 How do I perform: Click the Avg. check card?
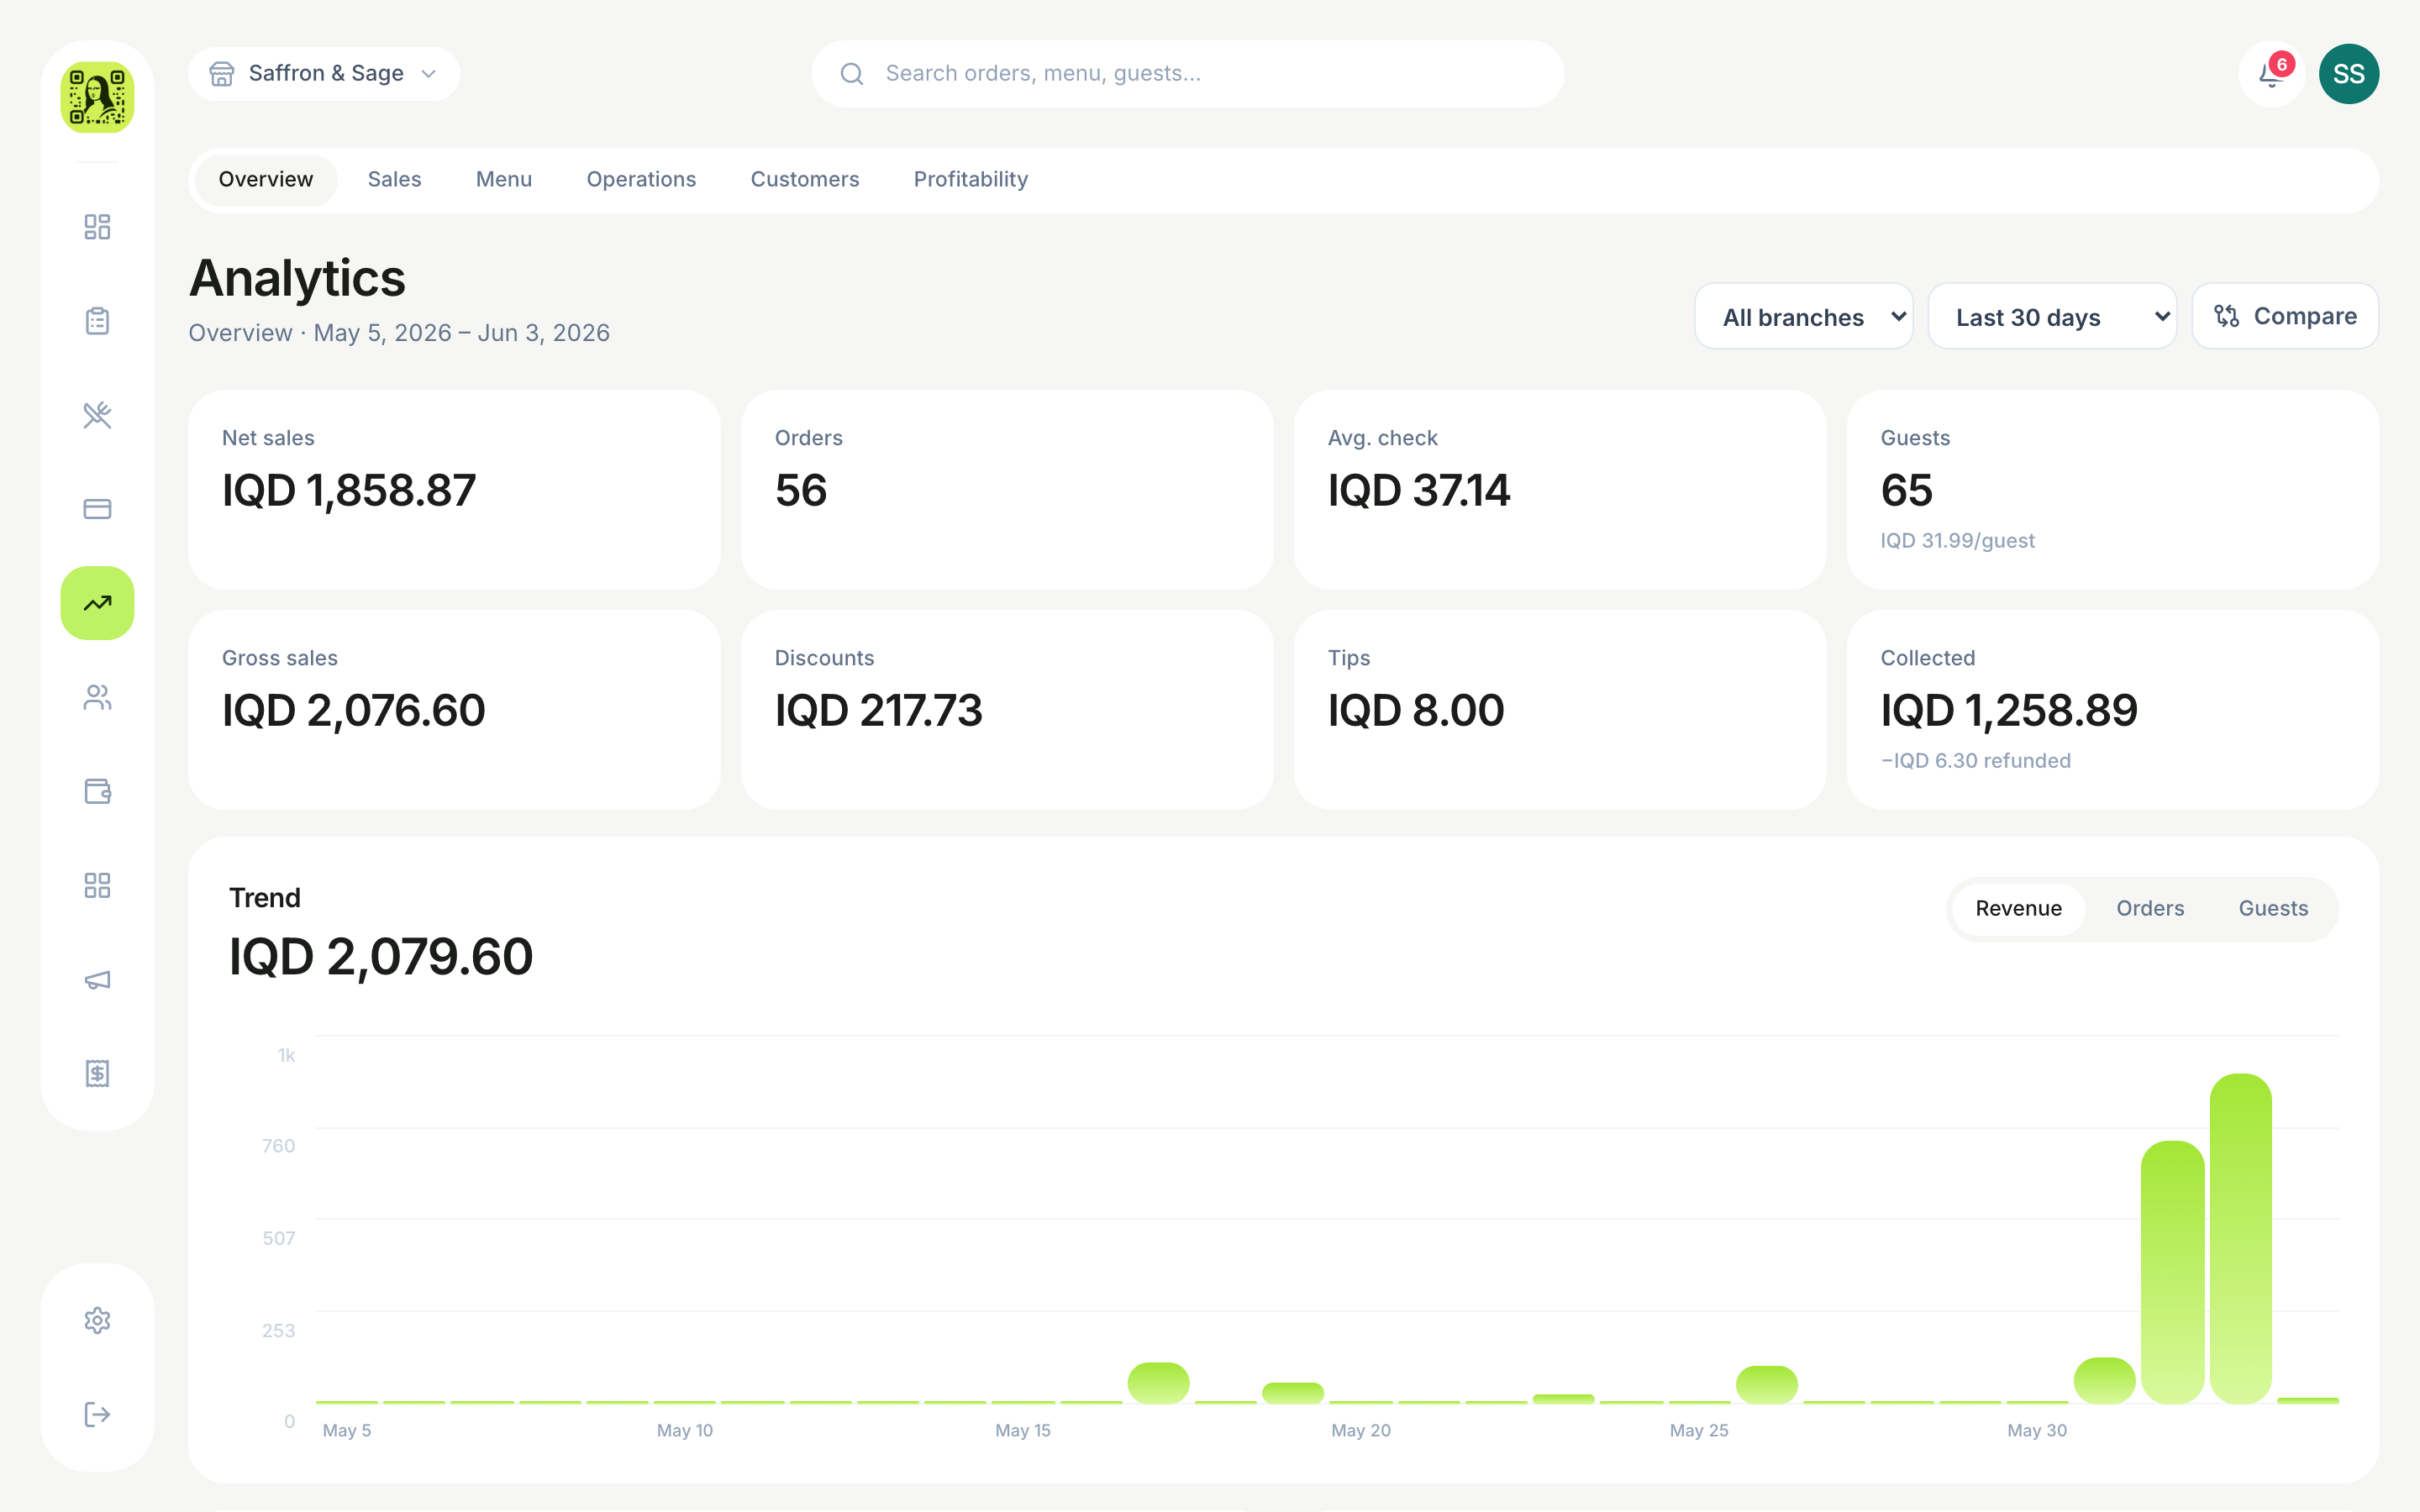1560,490
